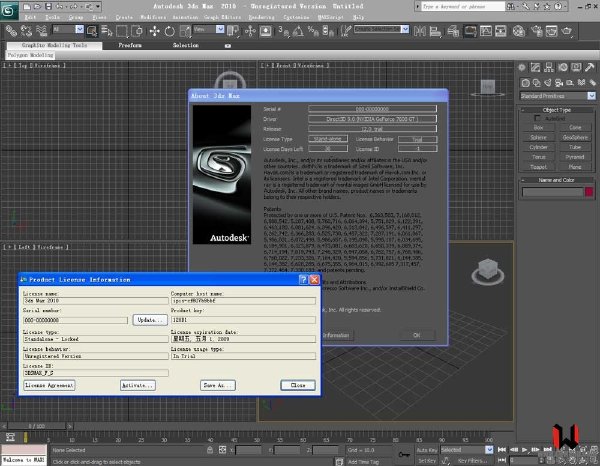This screenshot has height=466, width=600.
Task: Open the Select by Name tool
Action: (107, 31)
